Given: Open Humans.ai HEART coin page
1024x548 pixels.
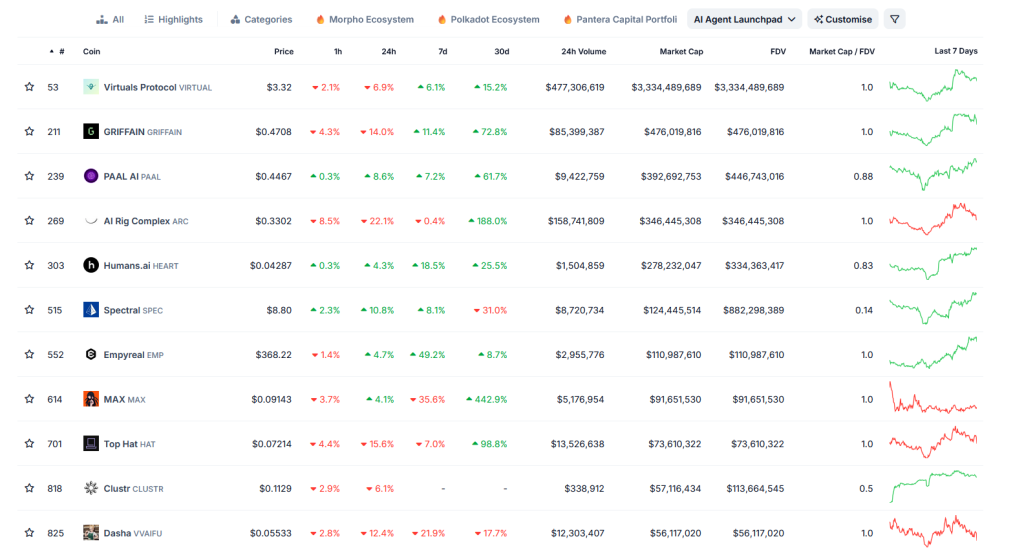Looking at the screenshot, I should (140, 266).
